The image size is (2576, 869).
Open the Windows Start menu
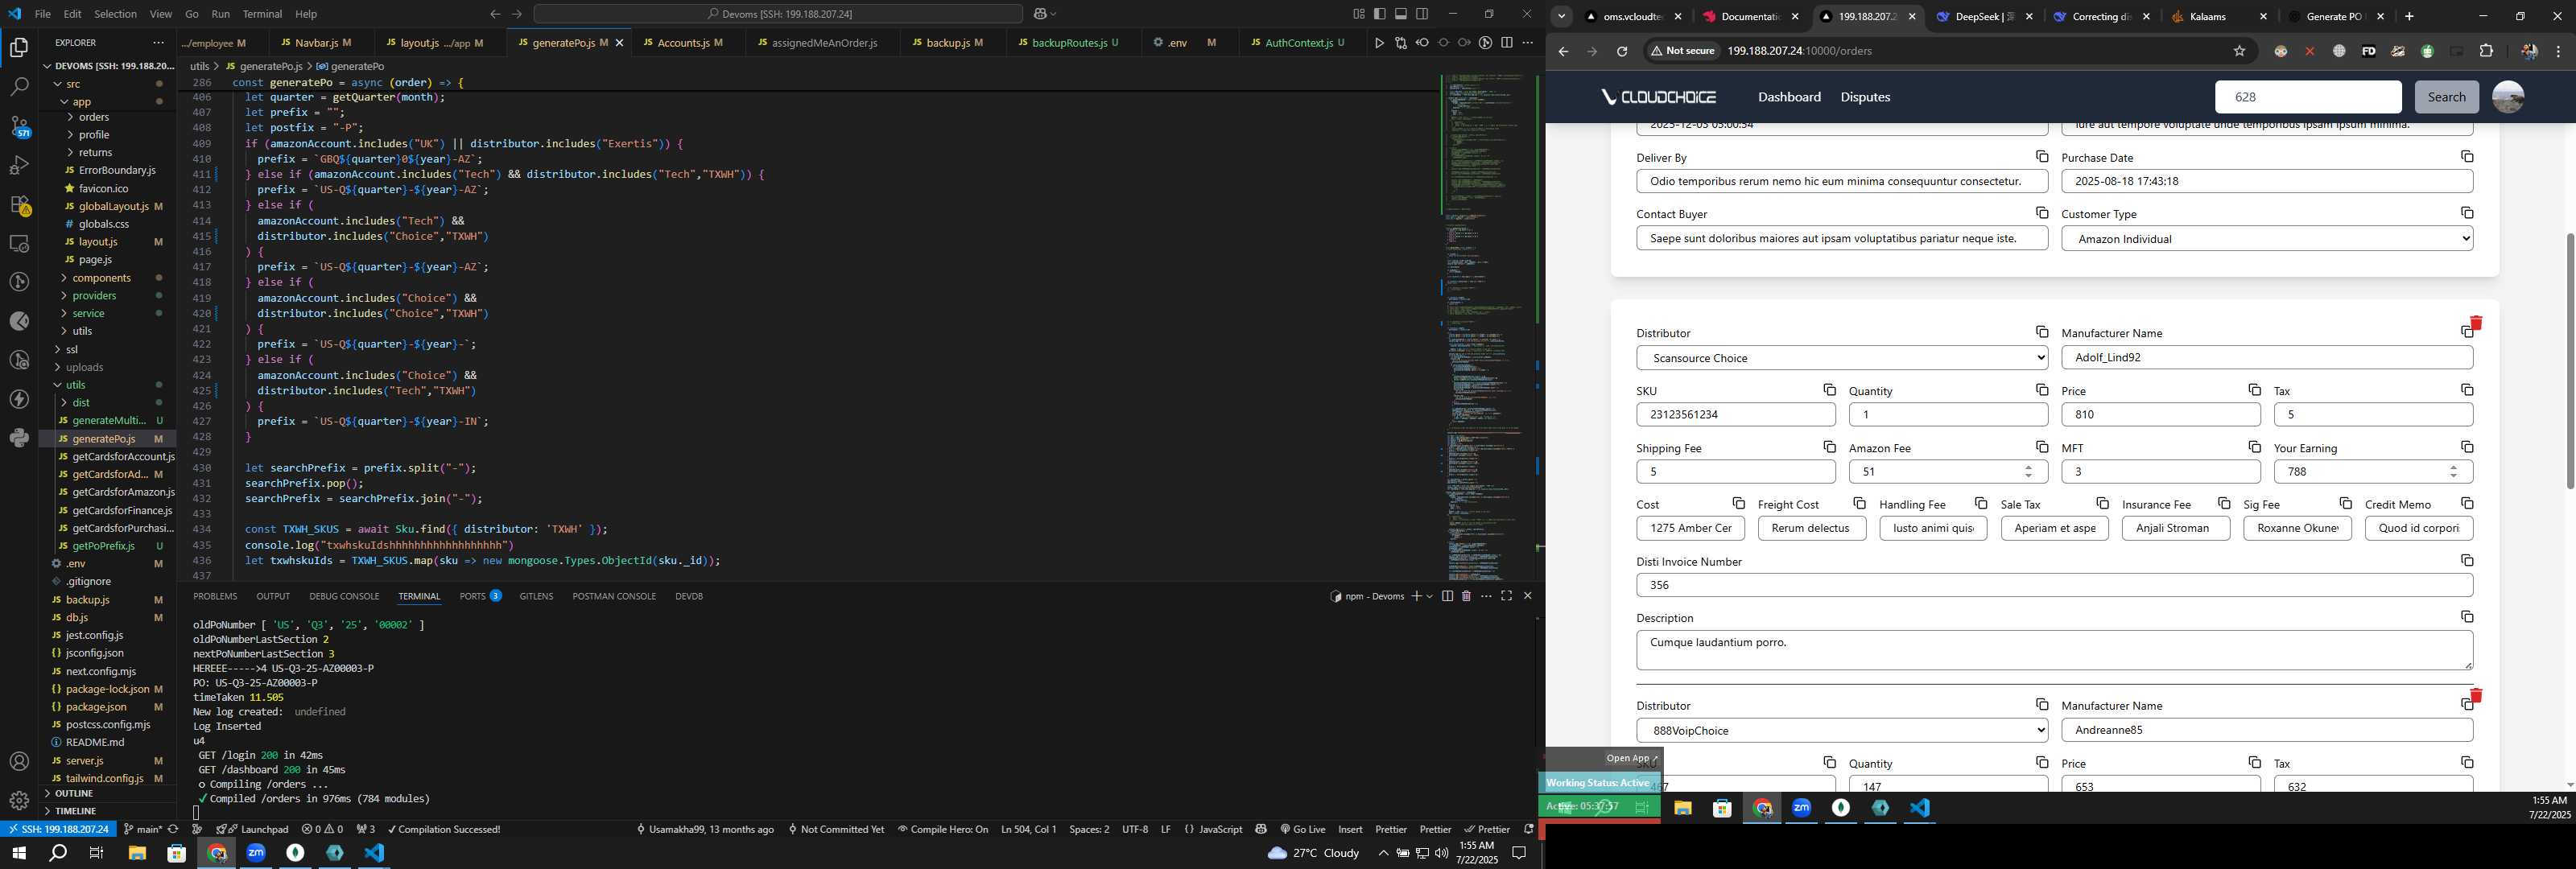[x=18, y=853]
